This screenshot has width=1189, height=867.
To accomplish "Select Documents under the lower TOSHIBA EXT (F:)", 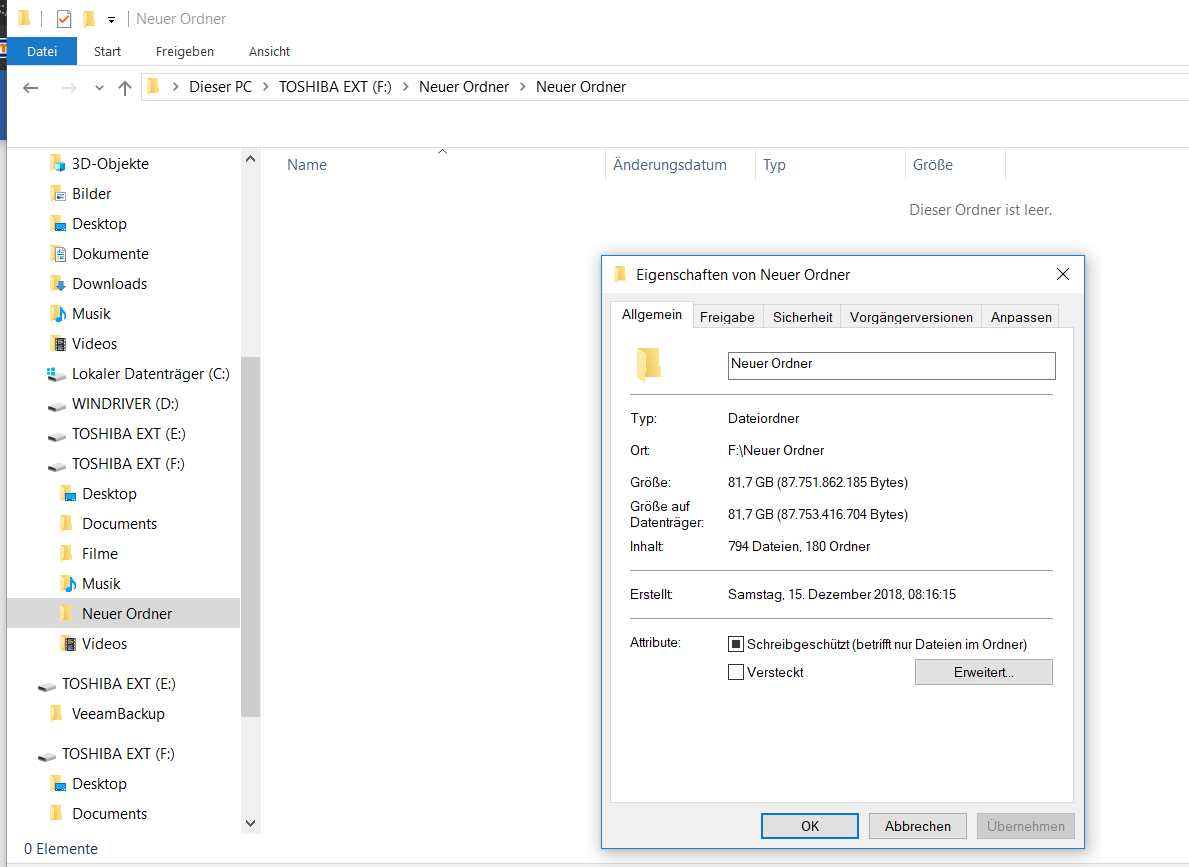I will click(109, 814).
